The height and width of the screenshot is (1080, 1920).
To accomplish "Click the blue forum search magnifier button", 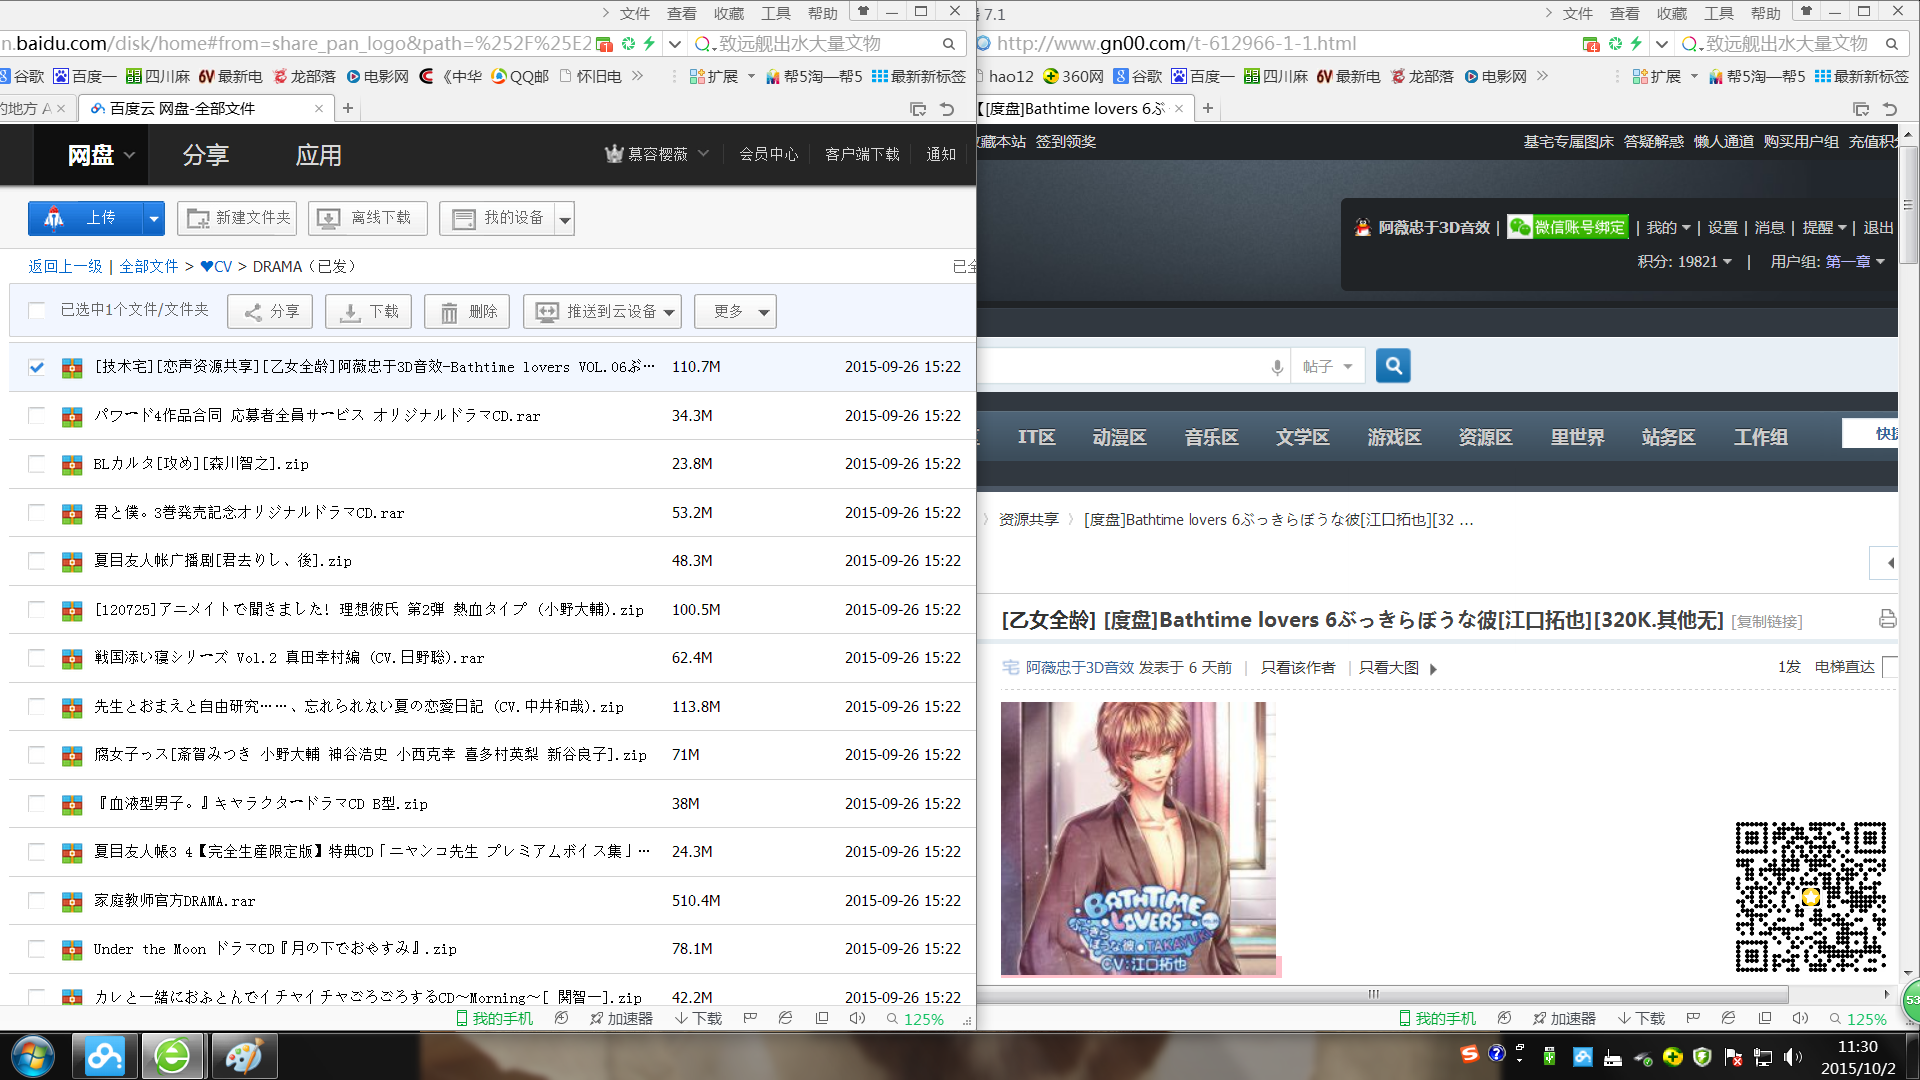I will 1393,366.
